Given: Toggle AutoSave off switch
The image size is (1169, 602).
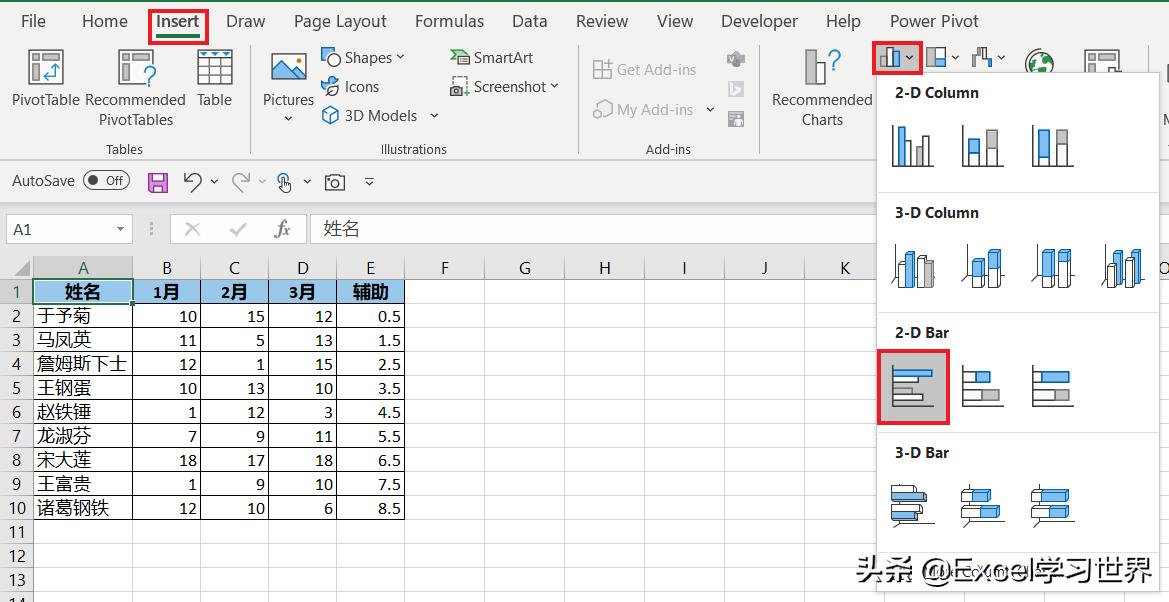Looking at the screenshot, I should pos(107,181).
